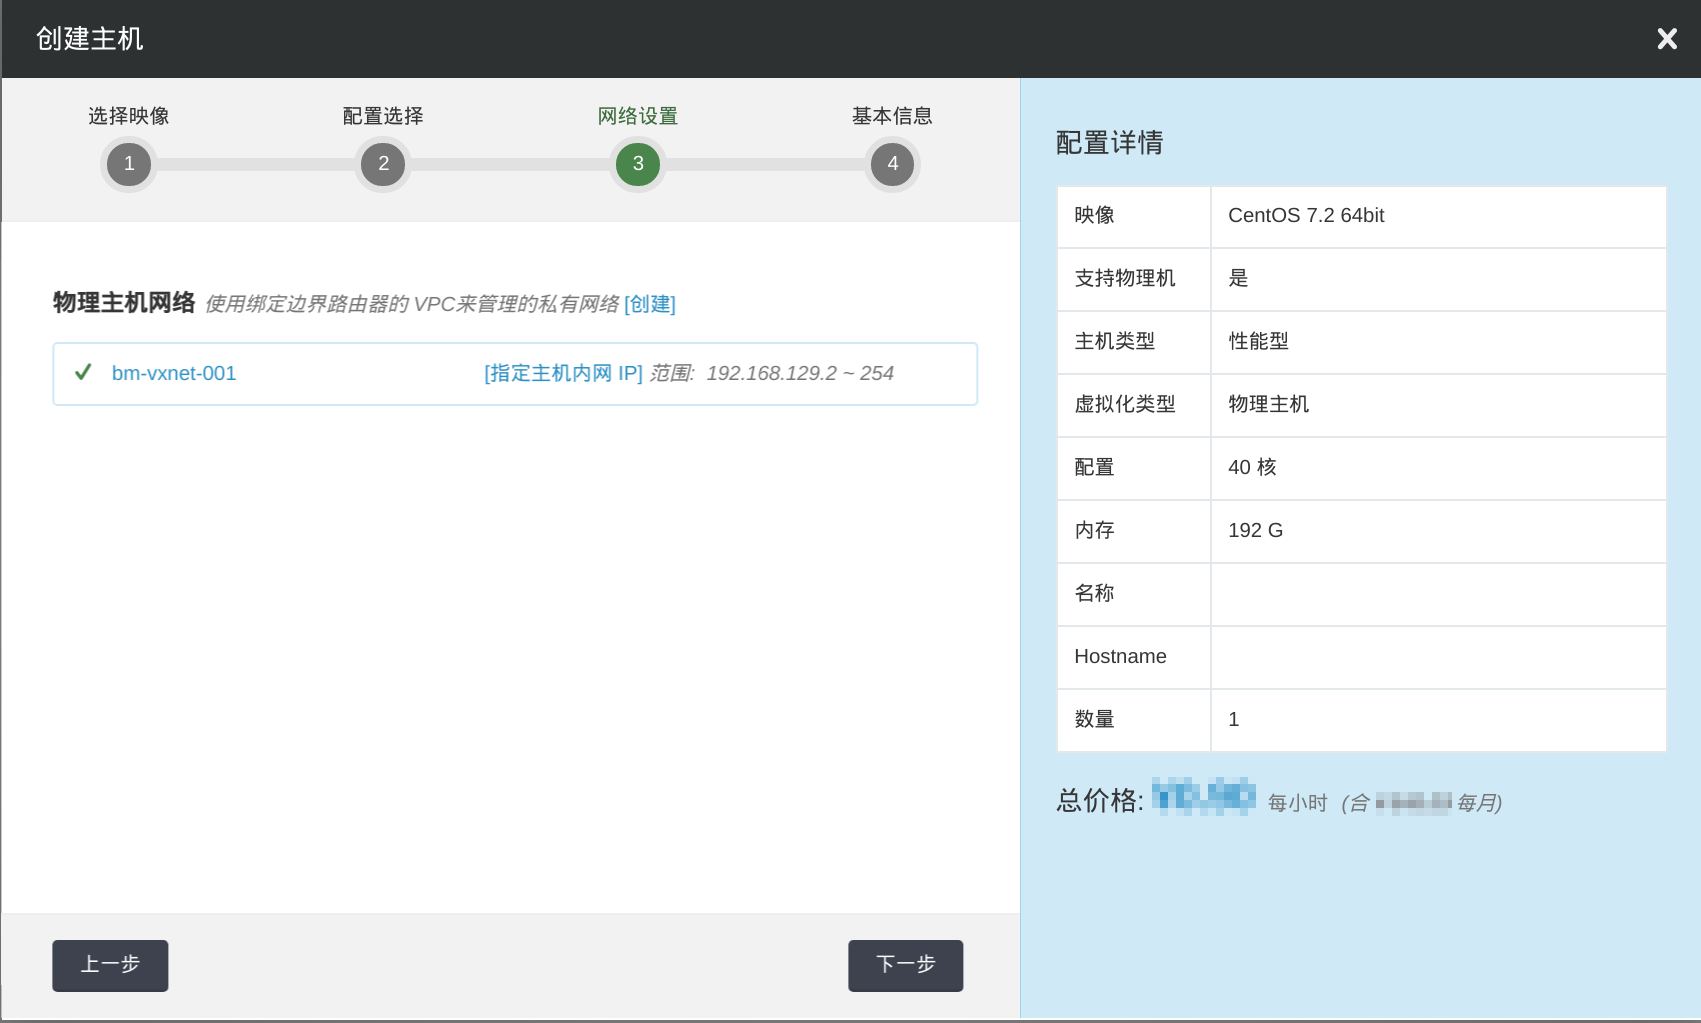Click the 网络设置 step label
This screenshot has width=1701, height=1023.
[638, 116]
